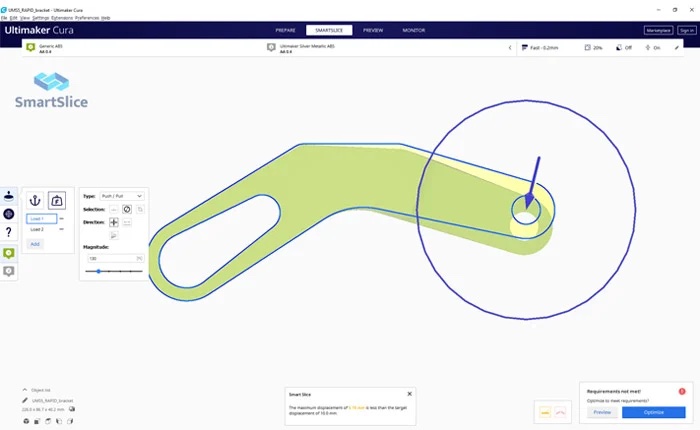
Task: Click the UMS5_RAPID_bracket object name
Action: coord(52,401)
